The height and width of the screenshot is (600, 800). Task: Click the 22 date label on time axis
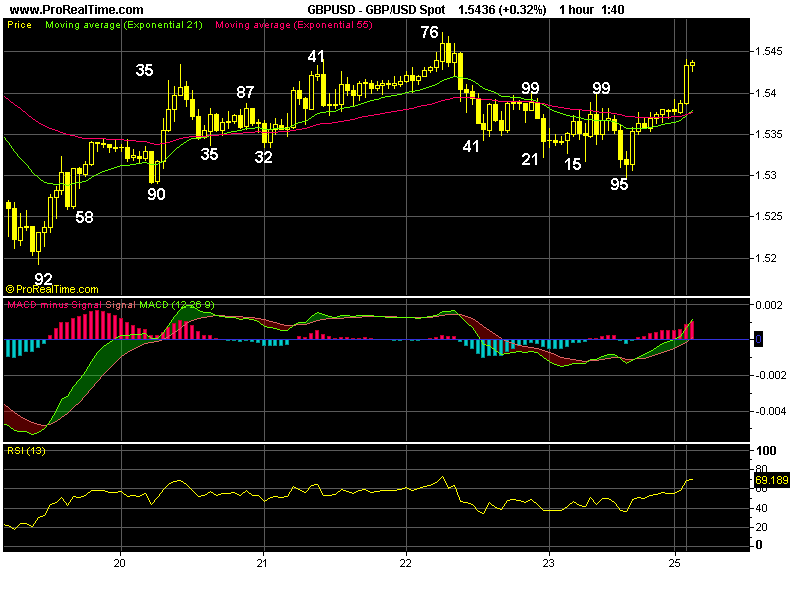405,563
